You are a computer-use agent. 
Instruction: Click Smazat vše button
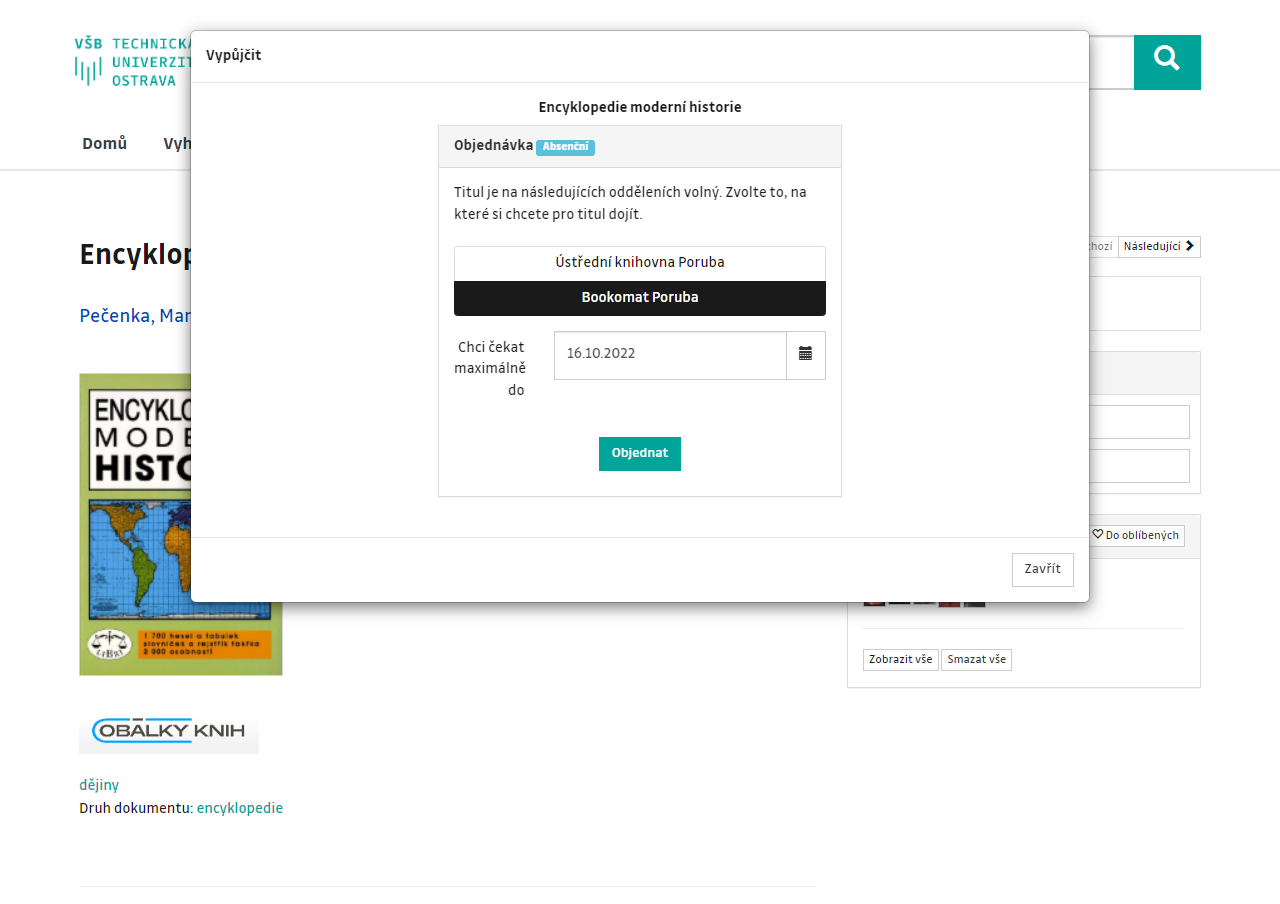click(976, 660)
